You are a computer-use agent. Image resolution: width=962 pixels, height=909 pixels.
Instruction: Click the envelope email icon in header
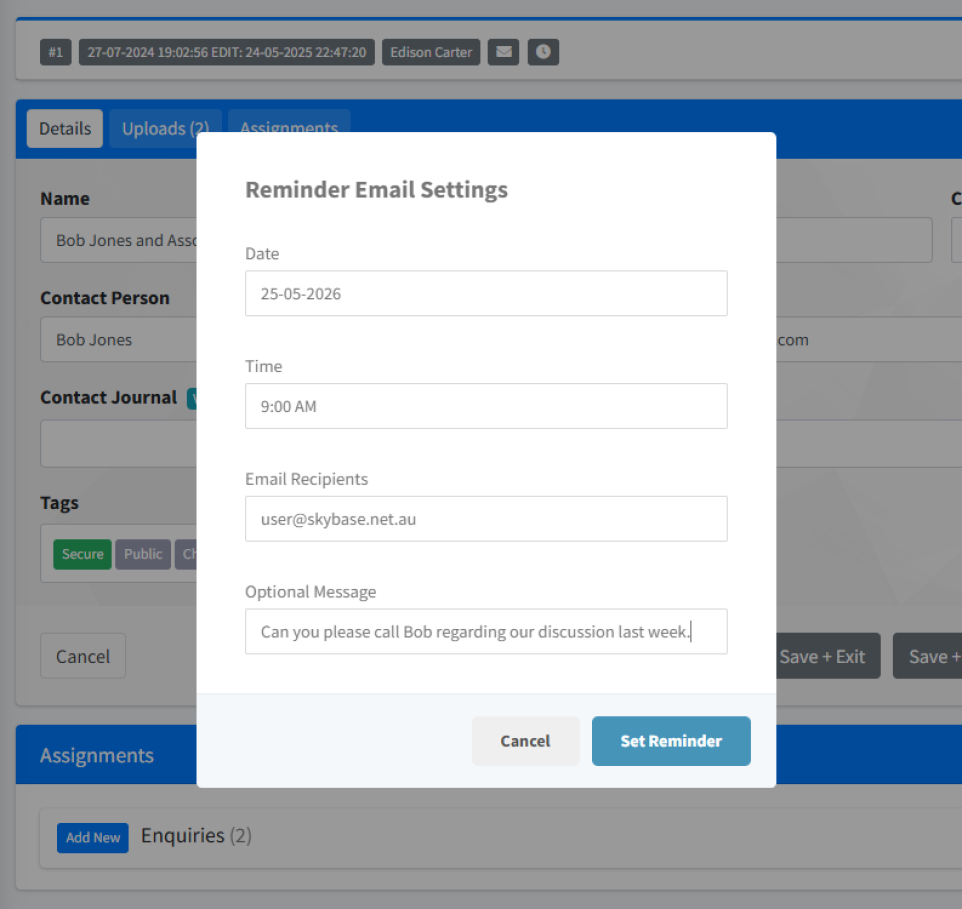click(503, 52)
